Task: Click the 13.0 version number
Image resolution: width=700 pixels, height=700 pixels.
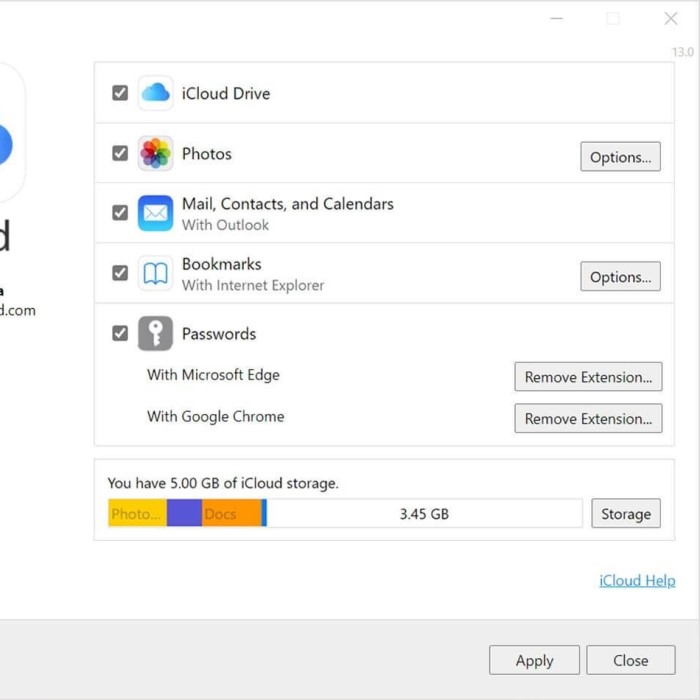Action: [683, 52]
